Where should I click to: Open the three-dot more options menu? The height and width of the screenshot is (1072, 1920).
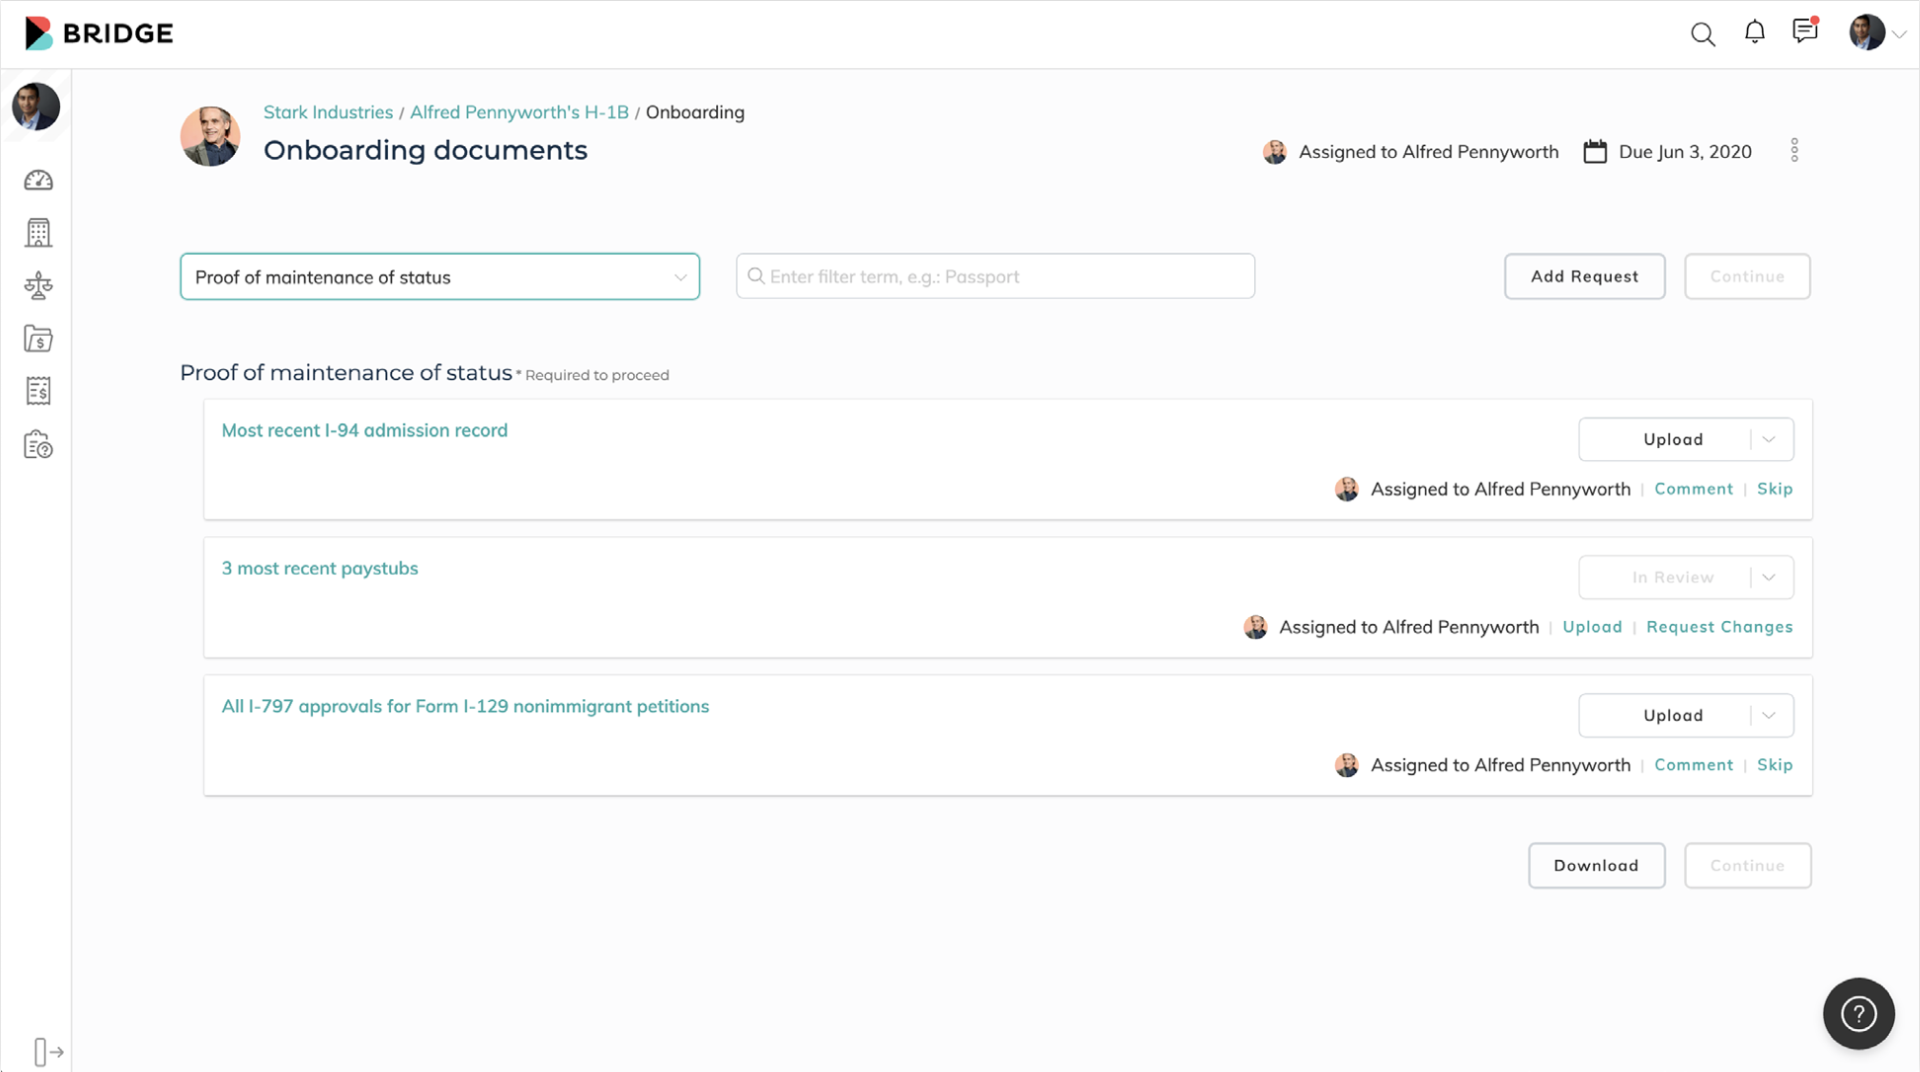(x=1794, y=150)
